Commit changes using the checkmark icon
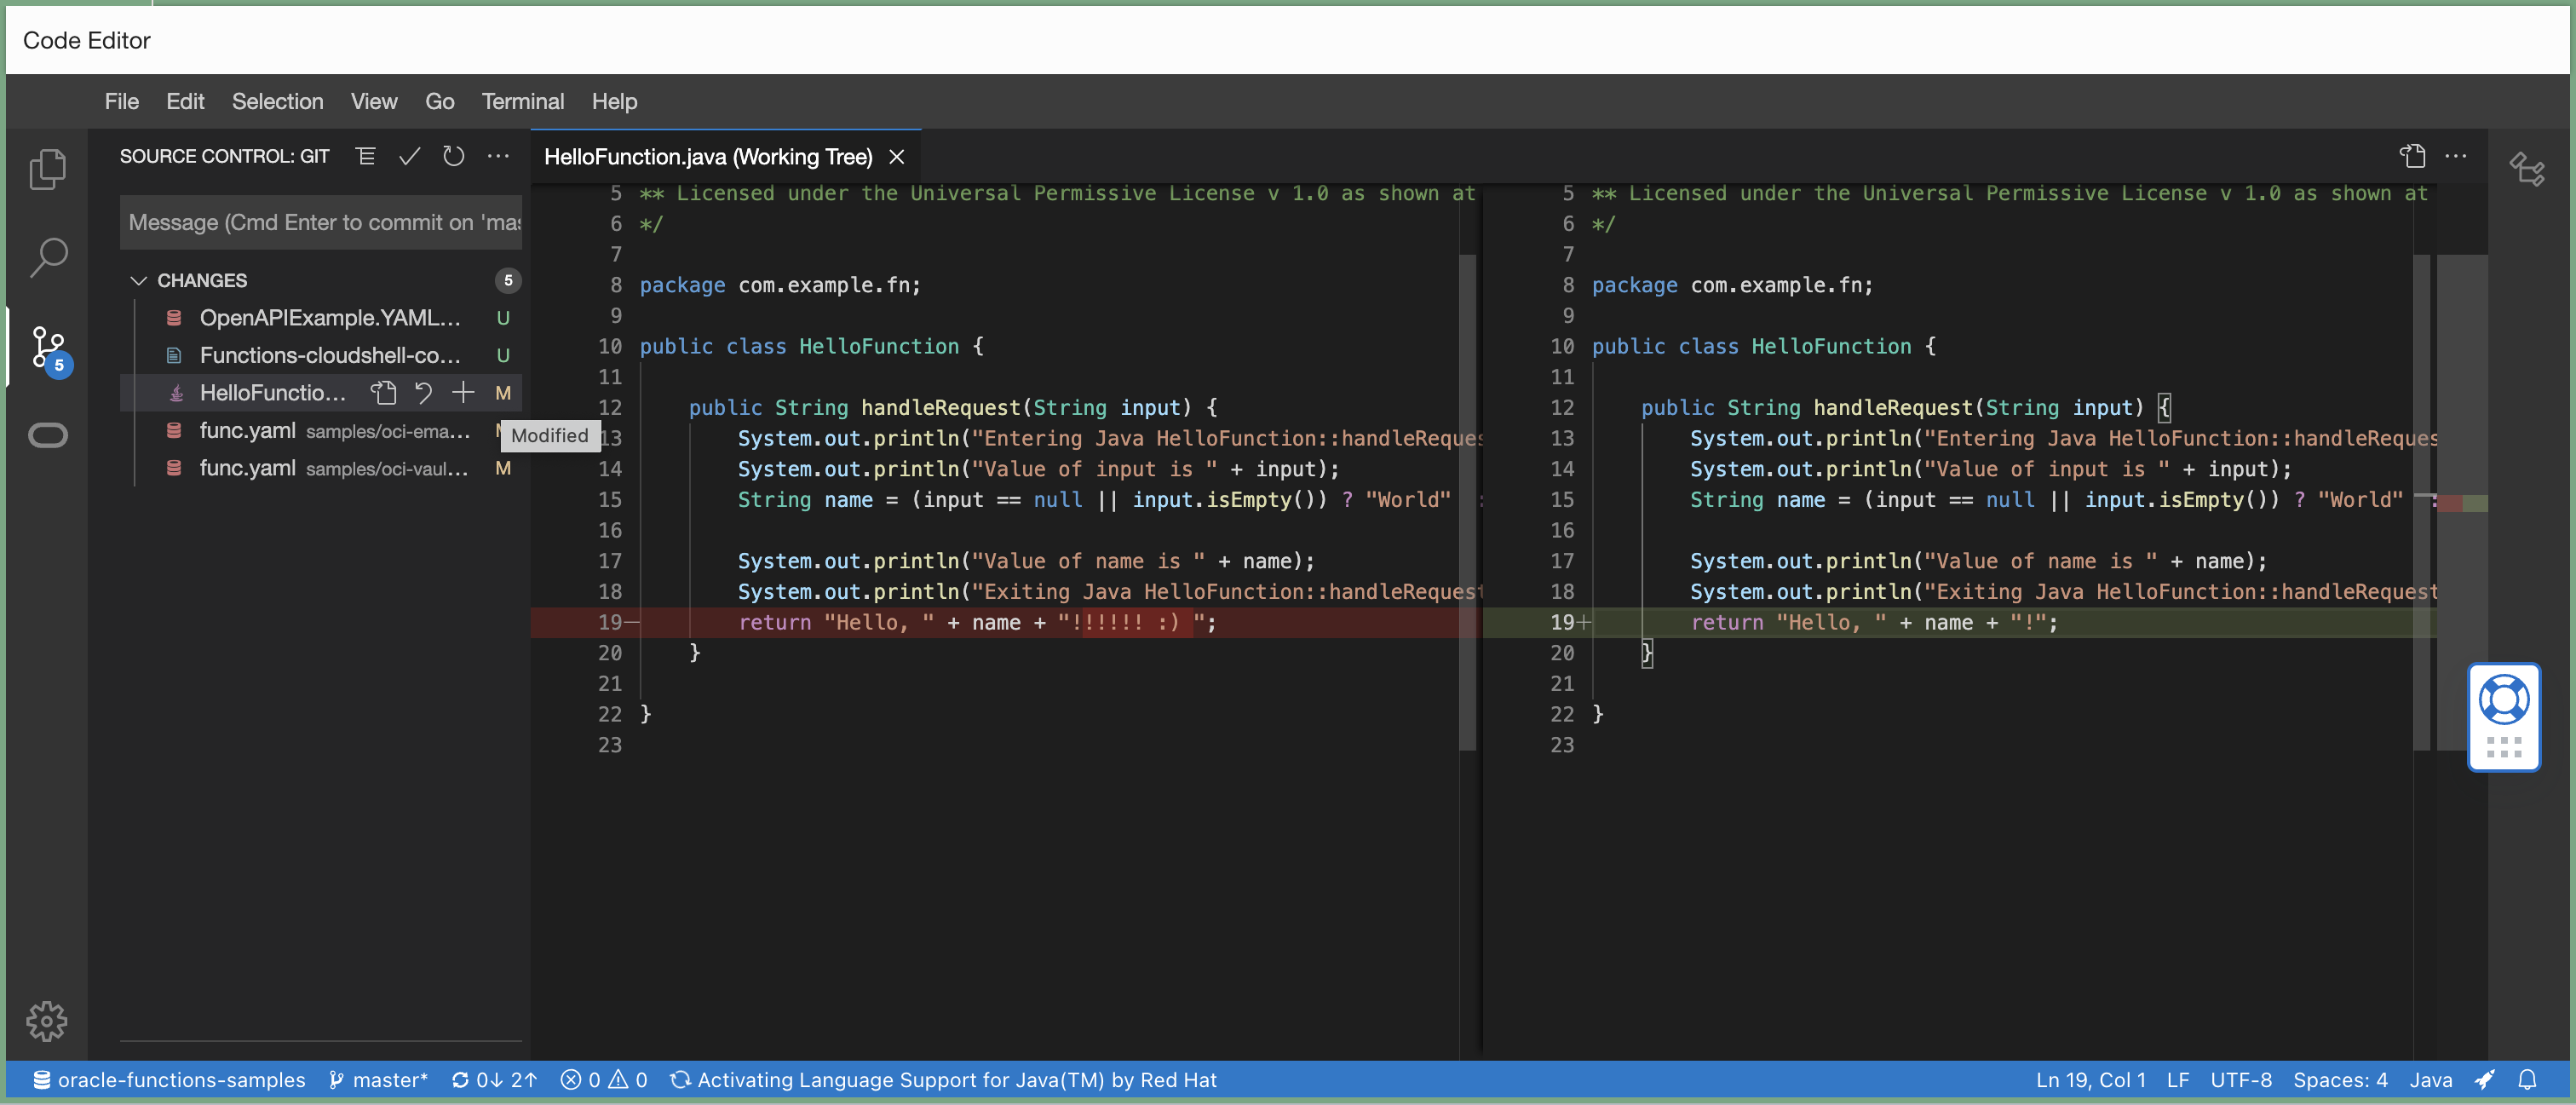Viewport: 2576px width, 1105px height. click(x=409, y=156)
